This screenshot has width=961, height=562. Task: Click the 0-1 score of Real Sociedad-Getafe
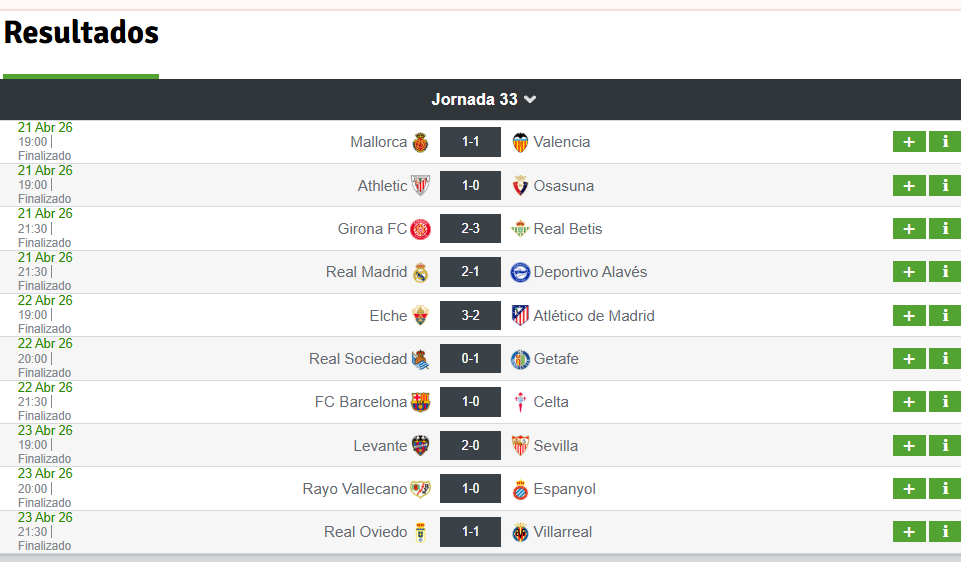[470, 359]
